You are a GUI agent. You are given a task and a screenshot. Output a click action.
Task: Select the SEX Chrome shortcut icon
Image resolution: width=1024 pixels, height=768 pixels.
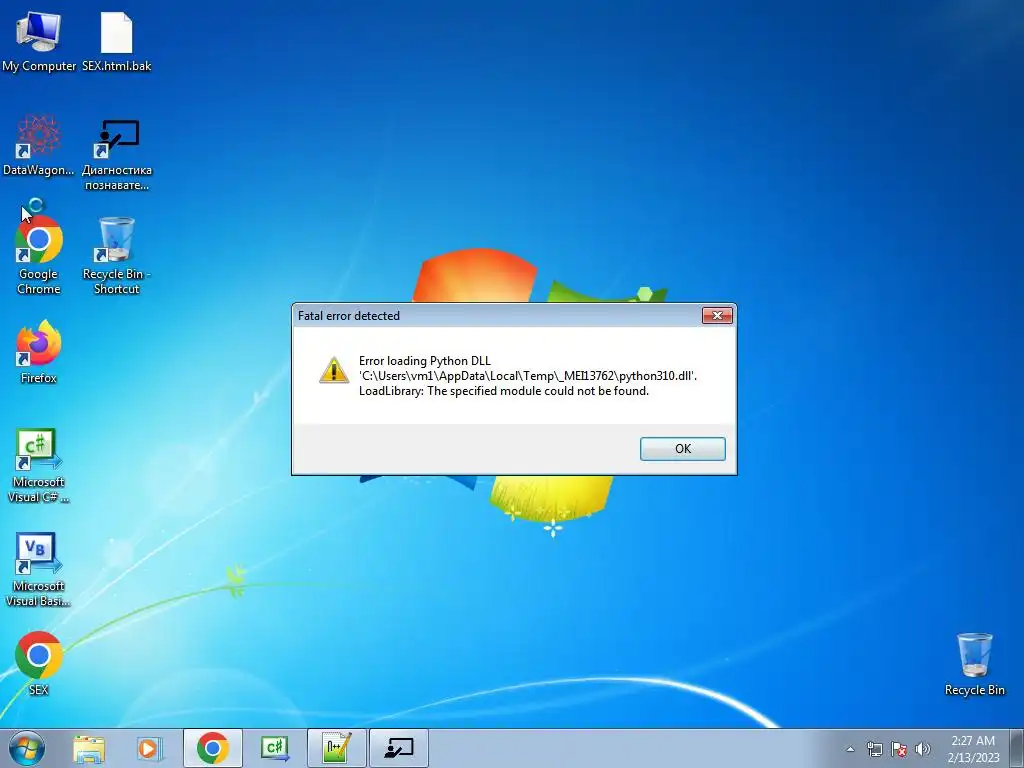[x=39, y=663]
